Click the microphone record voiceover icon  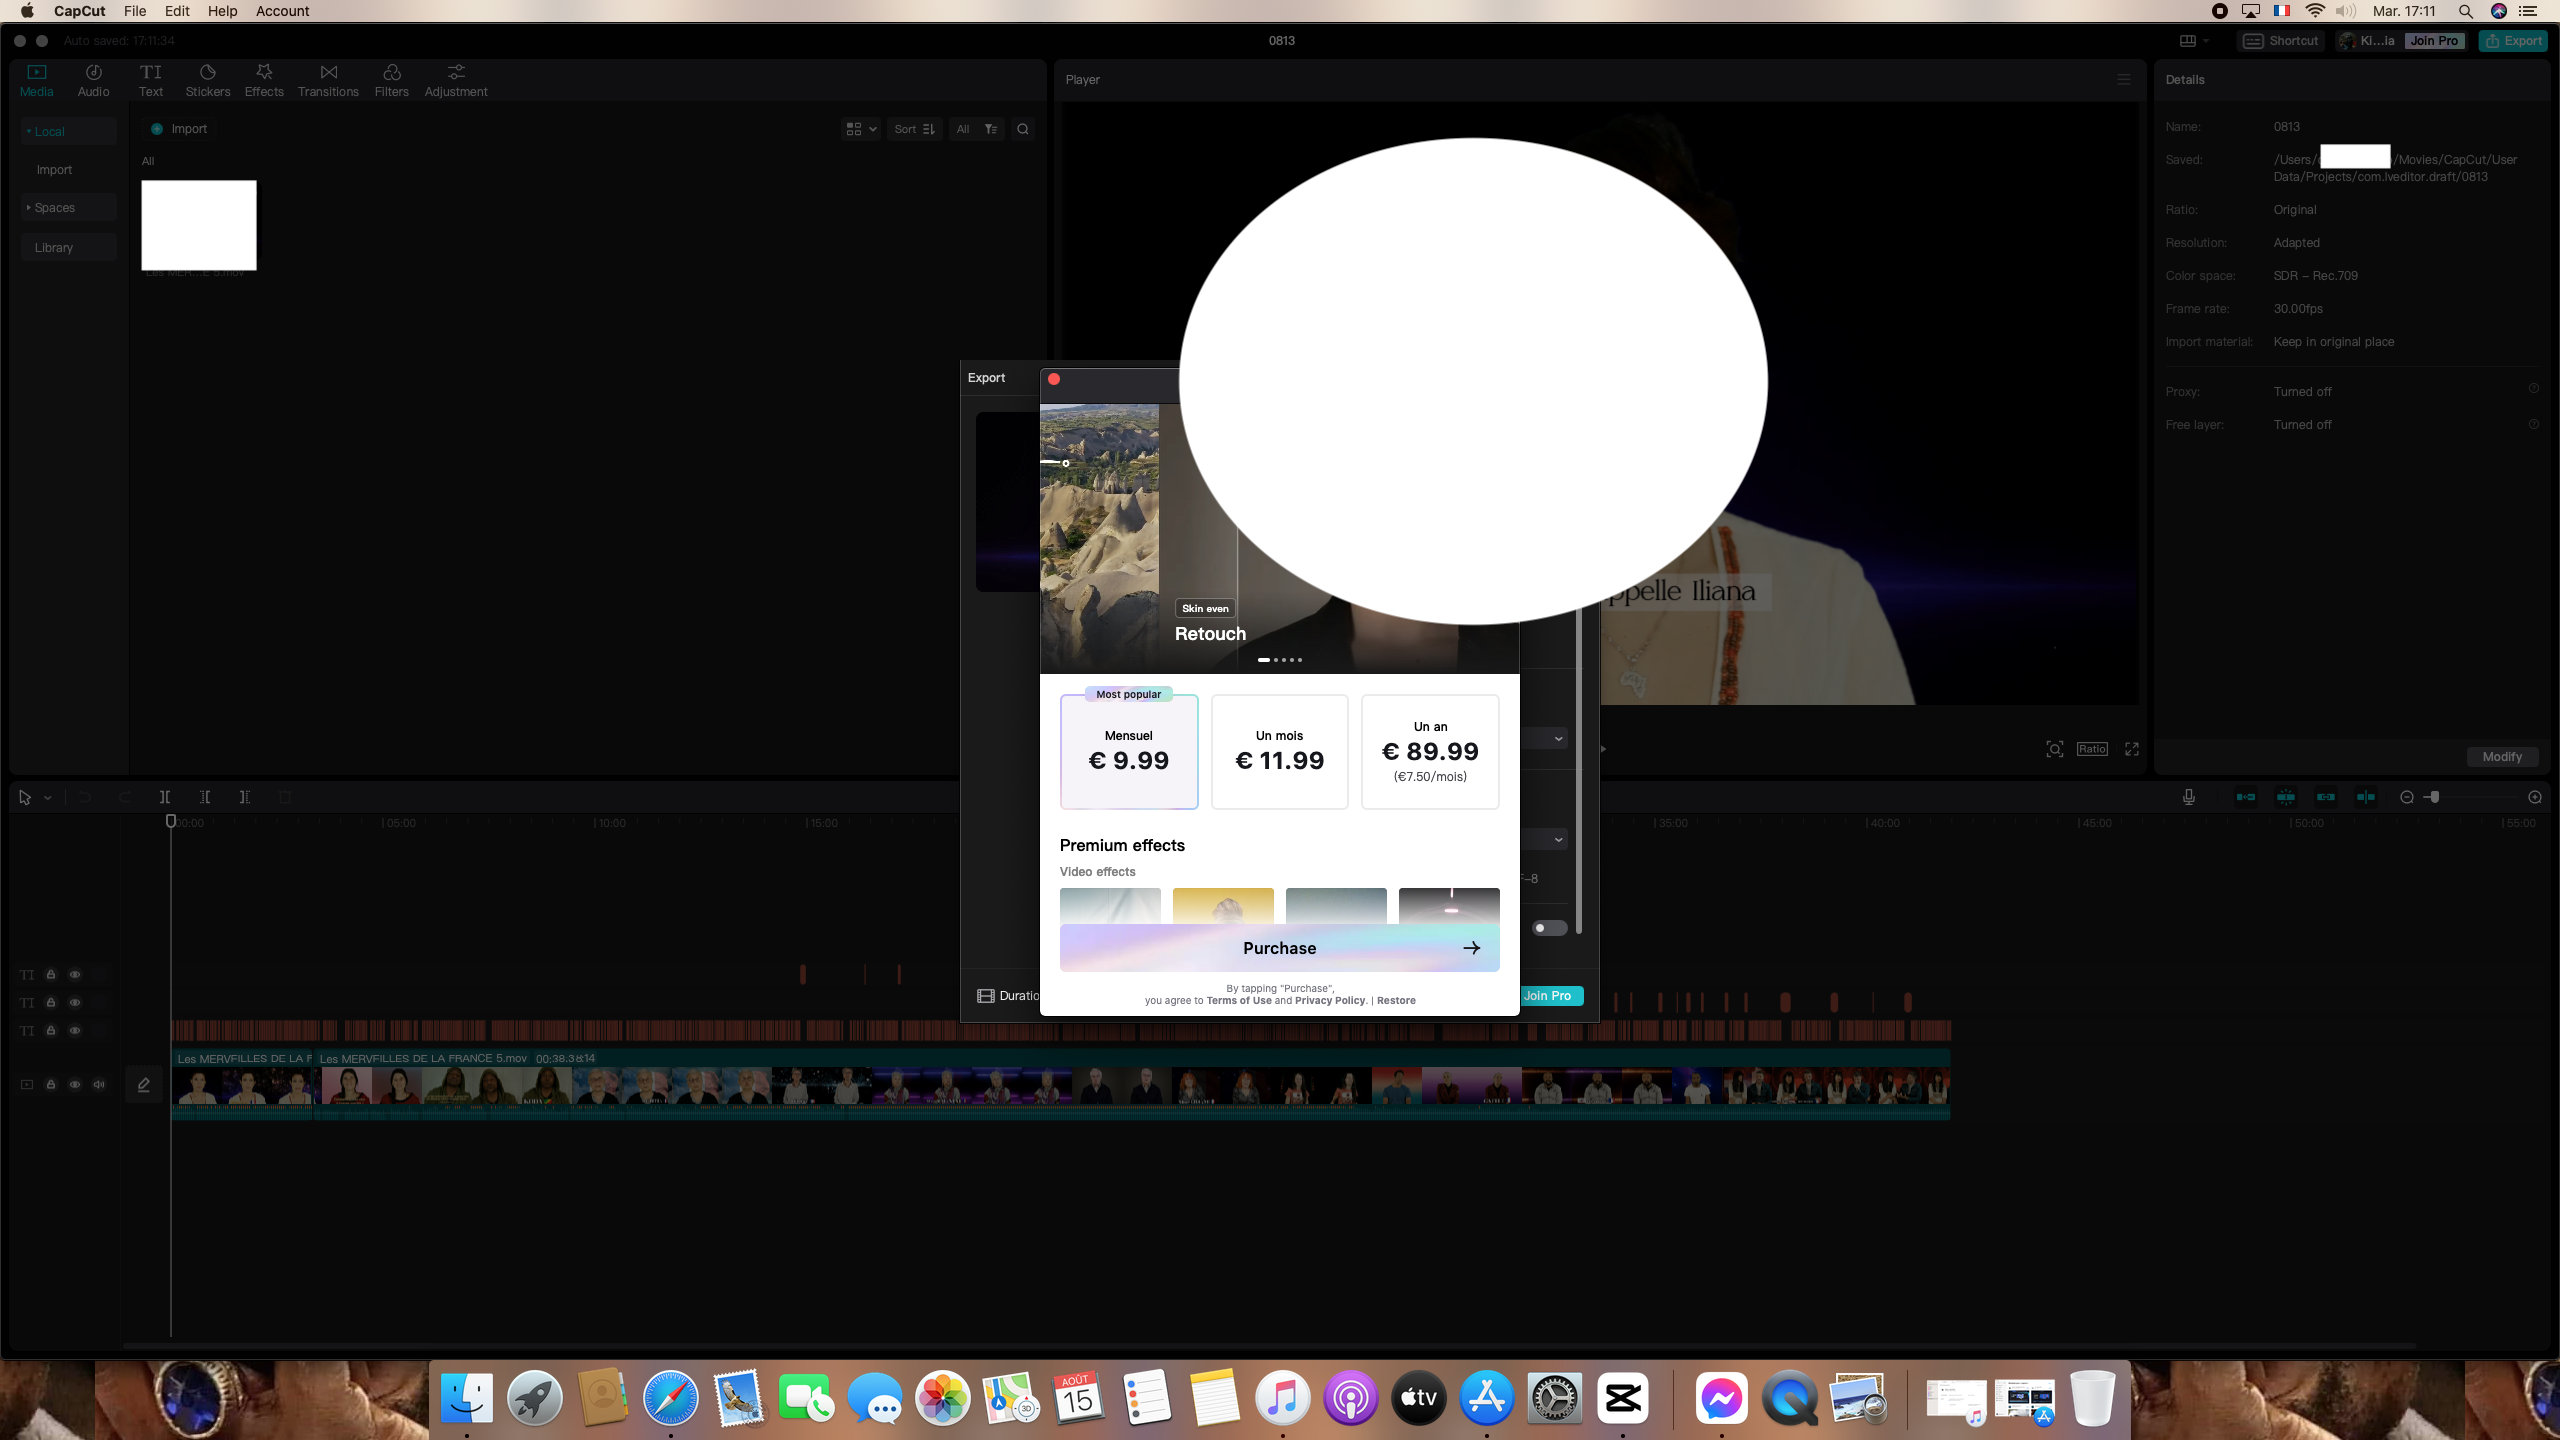2189,797
